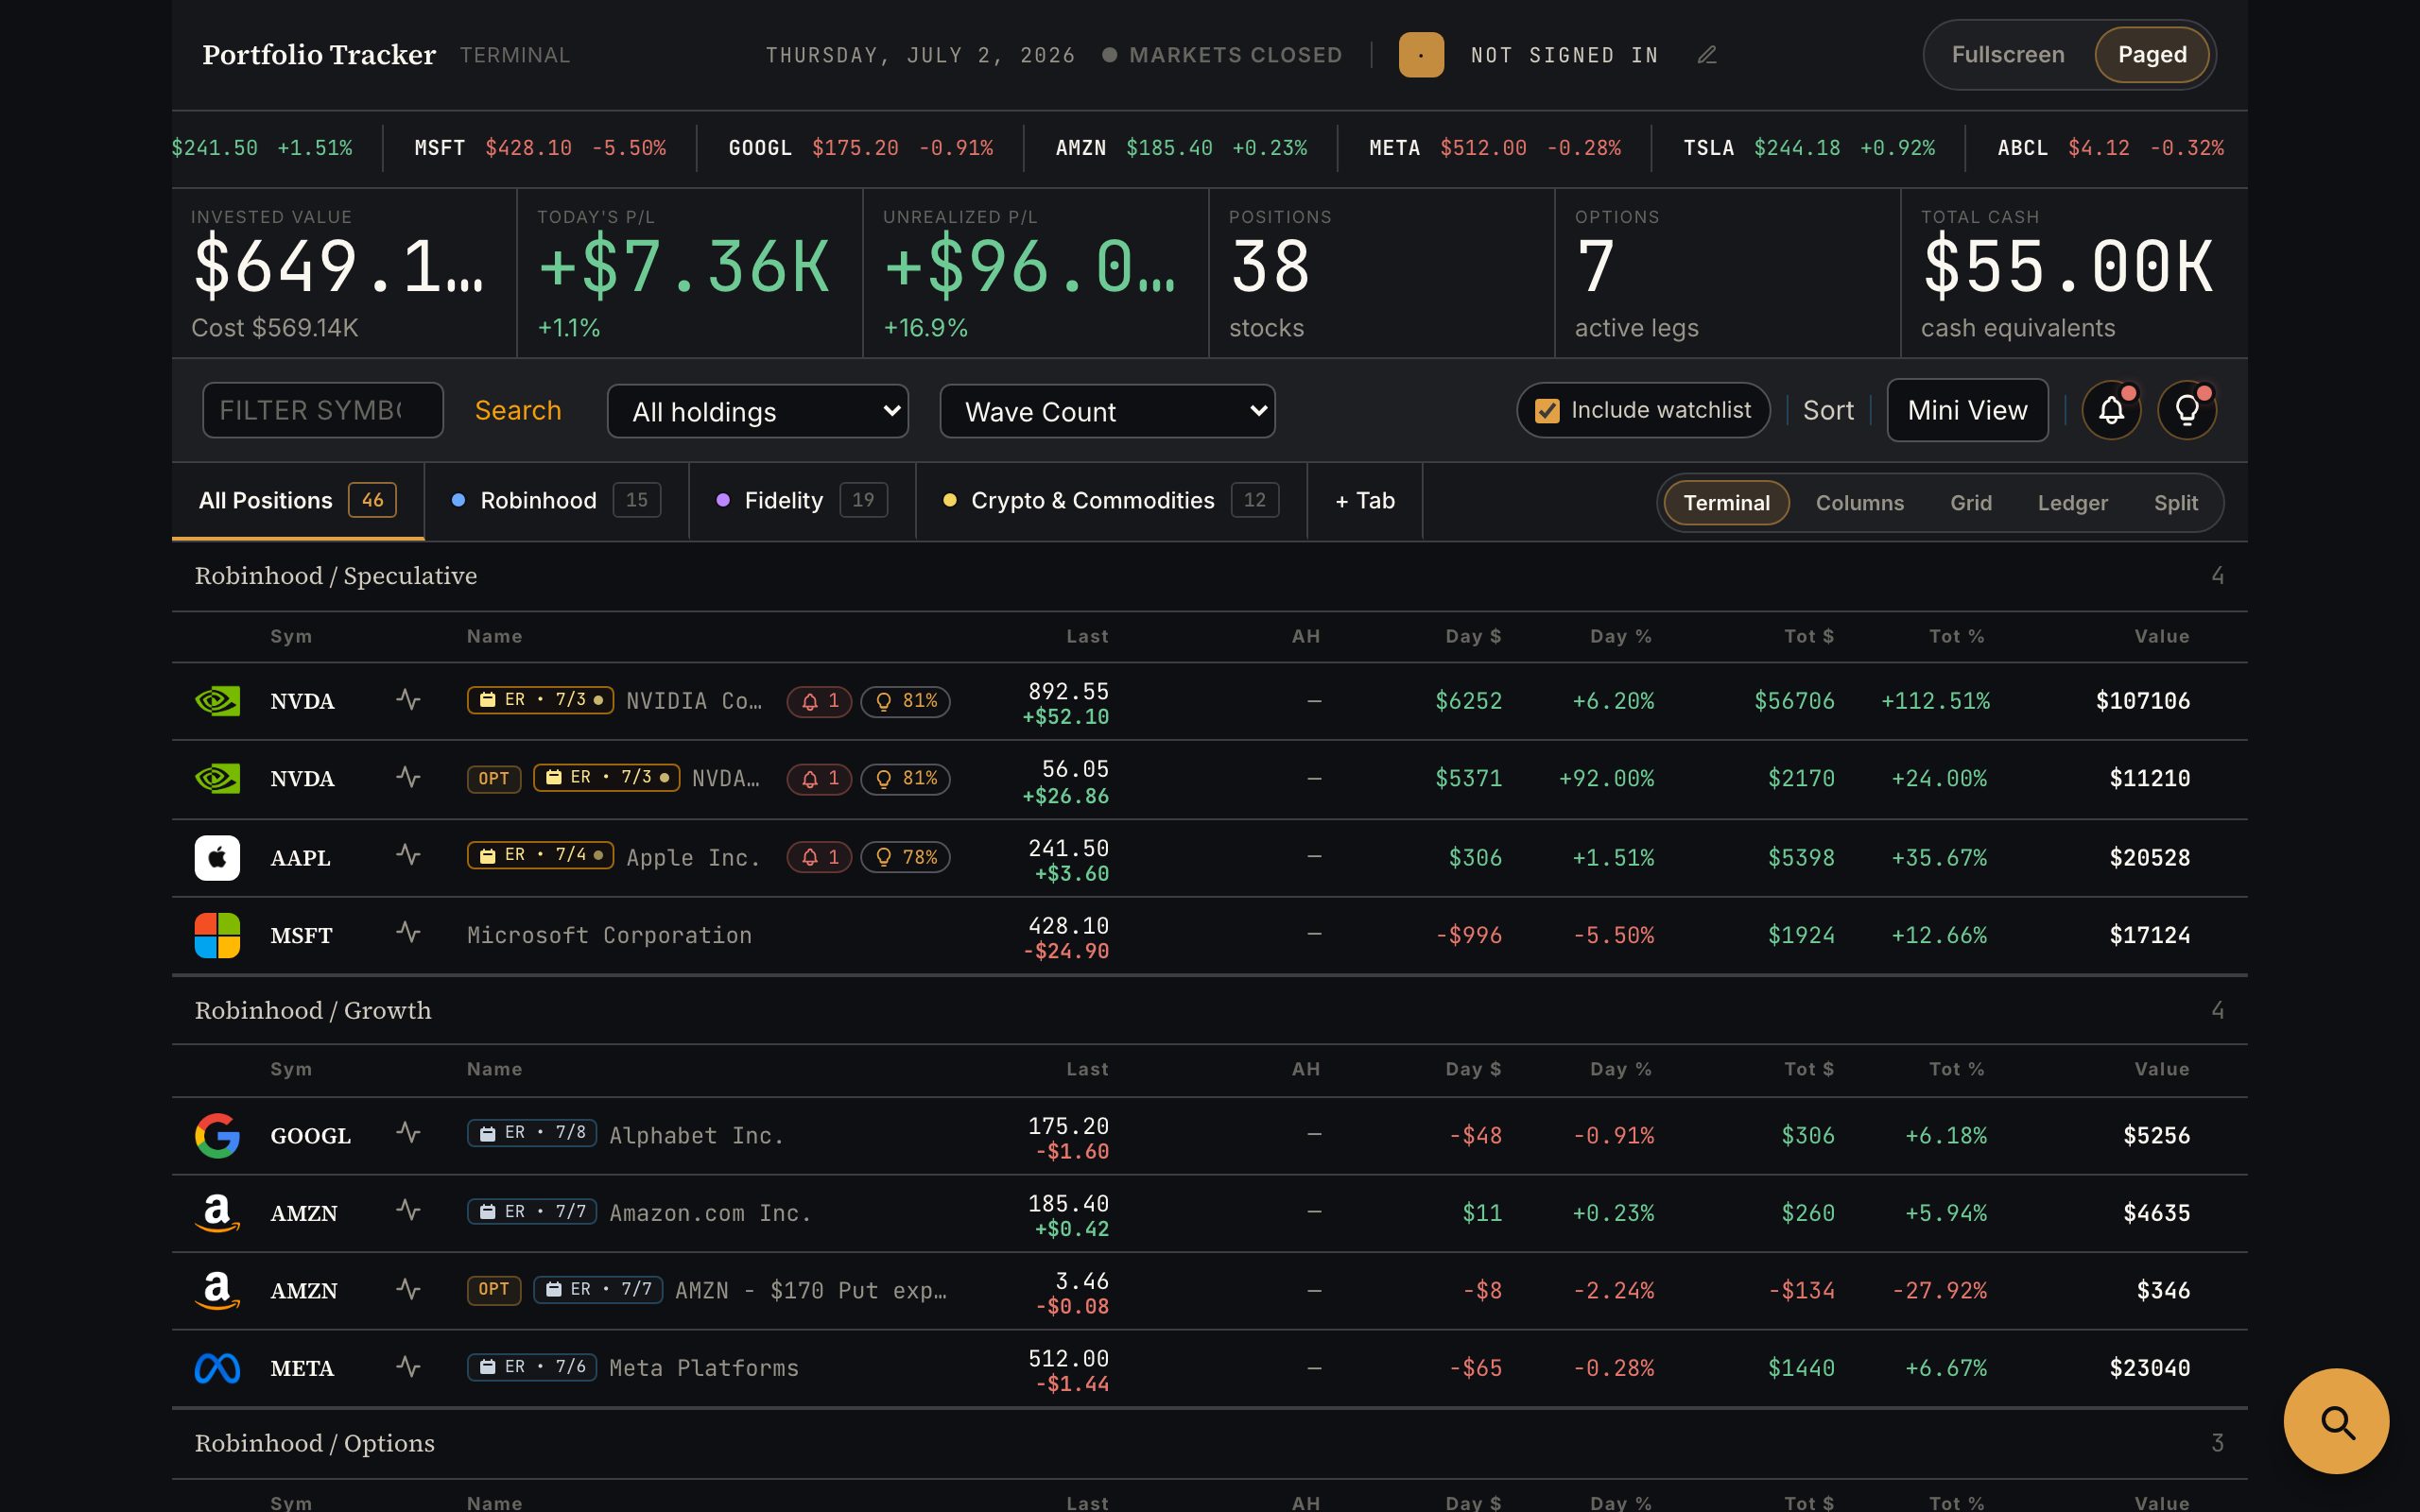Uncheck the Include watchlist checkbox
Viewport: 2420px width, 1512px height.
[x=1547, y=411]
